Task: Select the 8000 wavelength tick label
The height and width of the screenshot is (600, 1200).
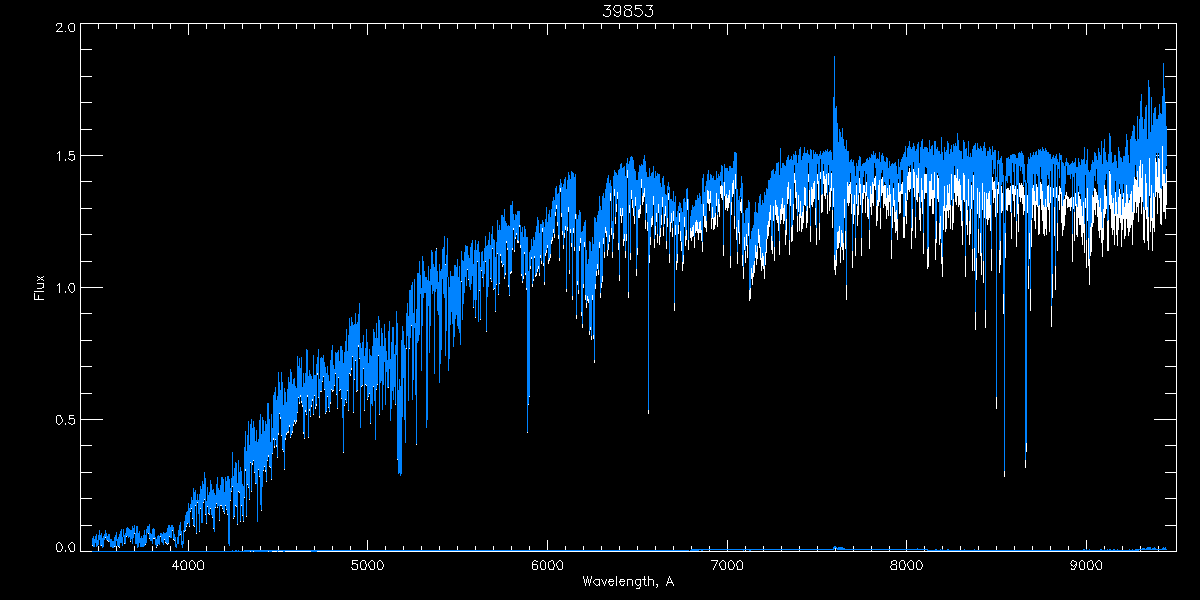Action: coord(906,563)
